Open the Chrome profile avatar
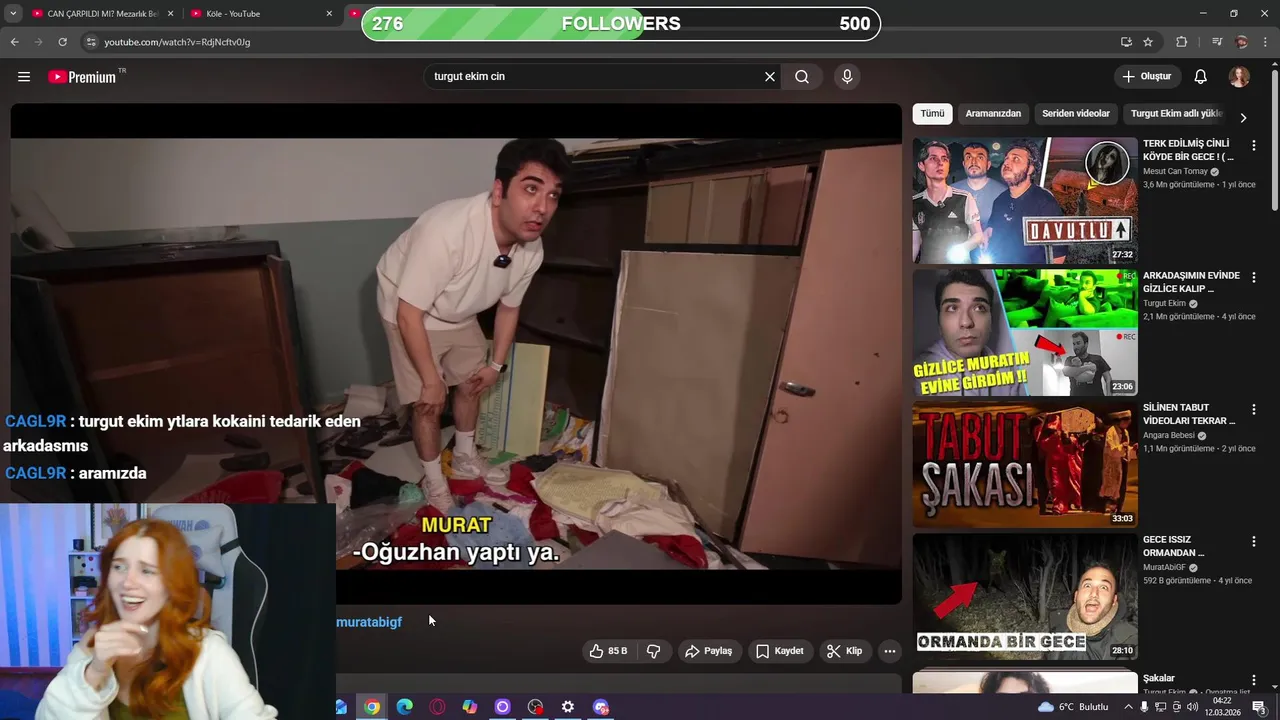 pos(1242,42)
